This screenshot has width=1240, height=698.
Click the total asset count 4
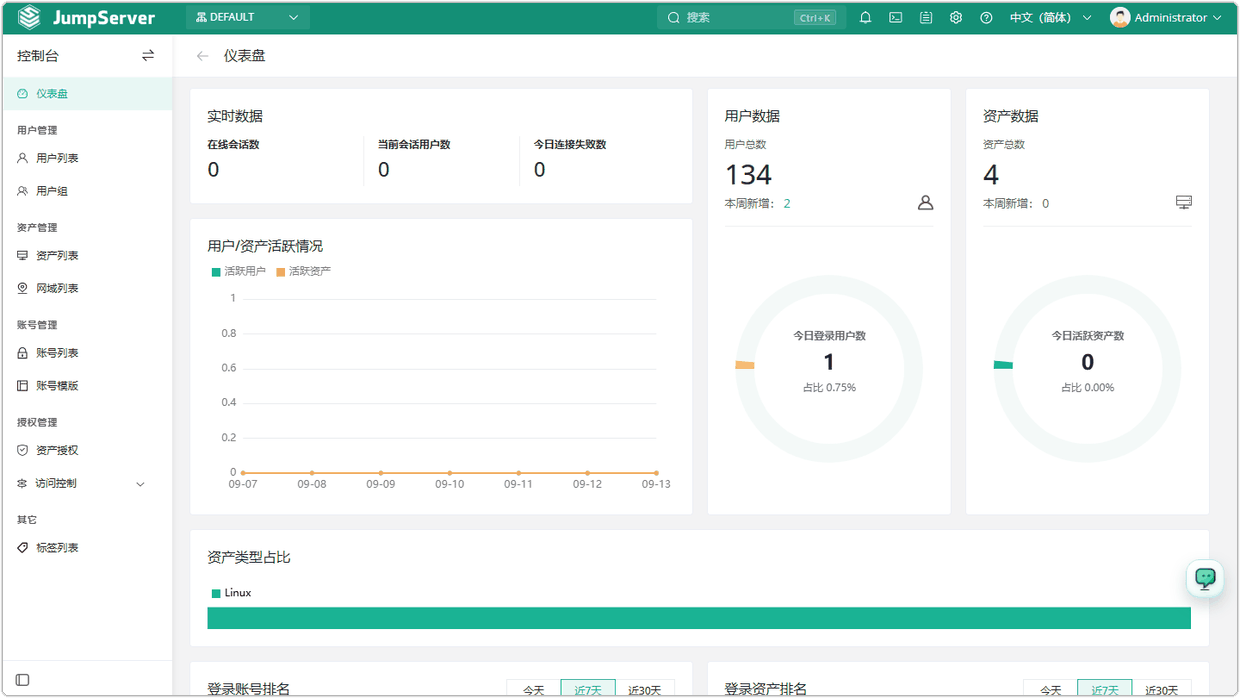[991, 175]
